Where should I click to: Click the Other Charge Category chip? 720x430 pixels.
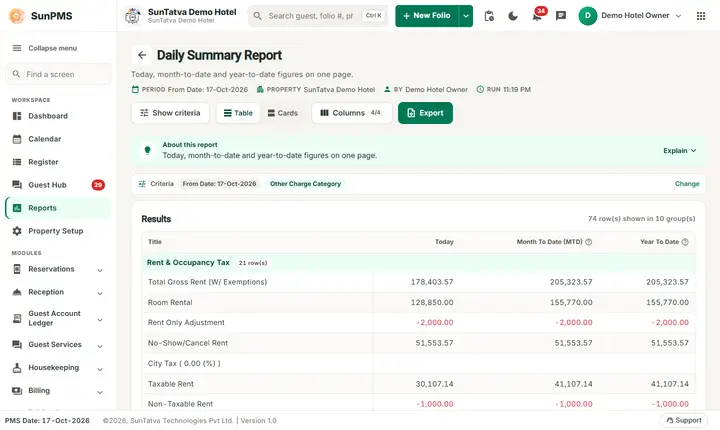tap(305, 184)
